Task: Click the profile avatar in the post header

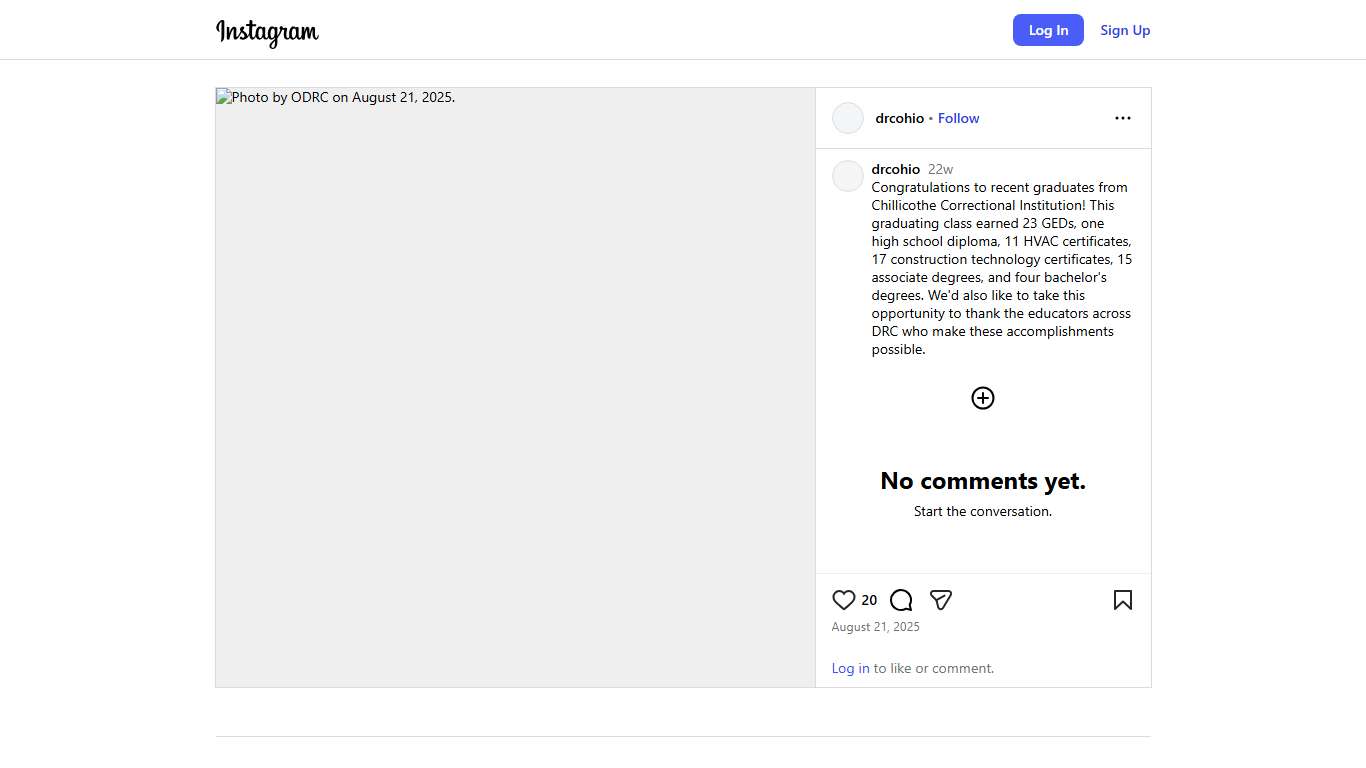Action: pos(848,118)
